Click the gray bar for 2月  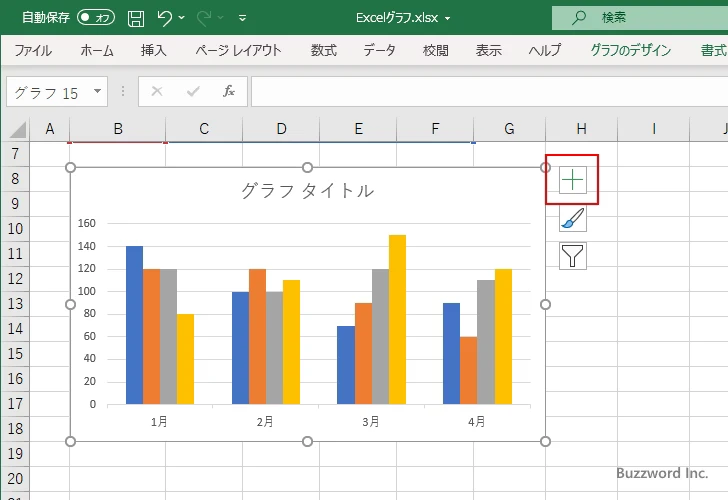(274, 348)
